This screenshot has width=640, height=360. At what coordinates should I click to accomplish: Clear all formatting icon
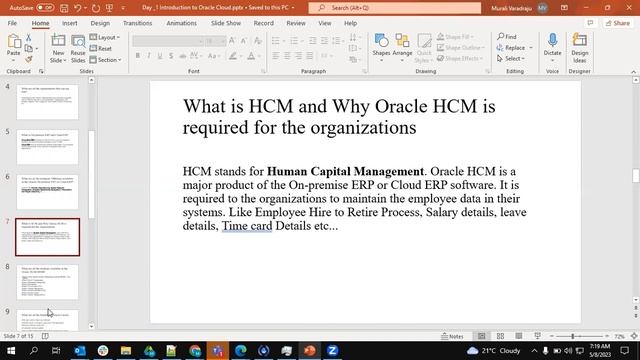tap(258, 40)
